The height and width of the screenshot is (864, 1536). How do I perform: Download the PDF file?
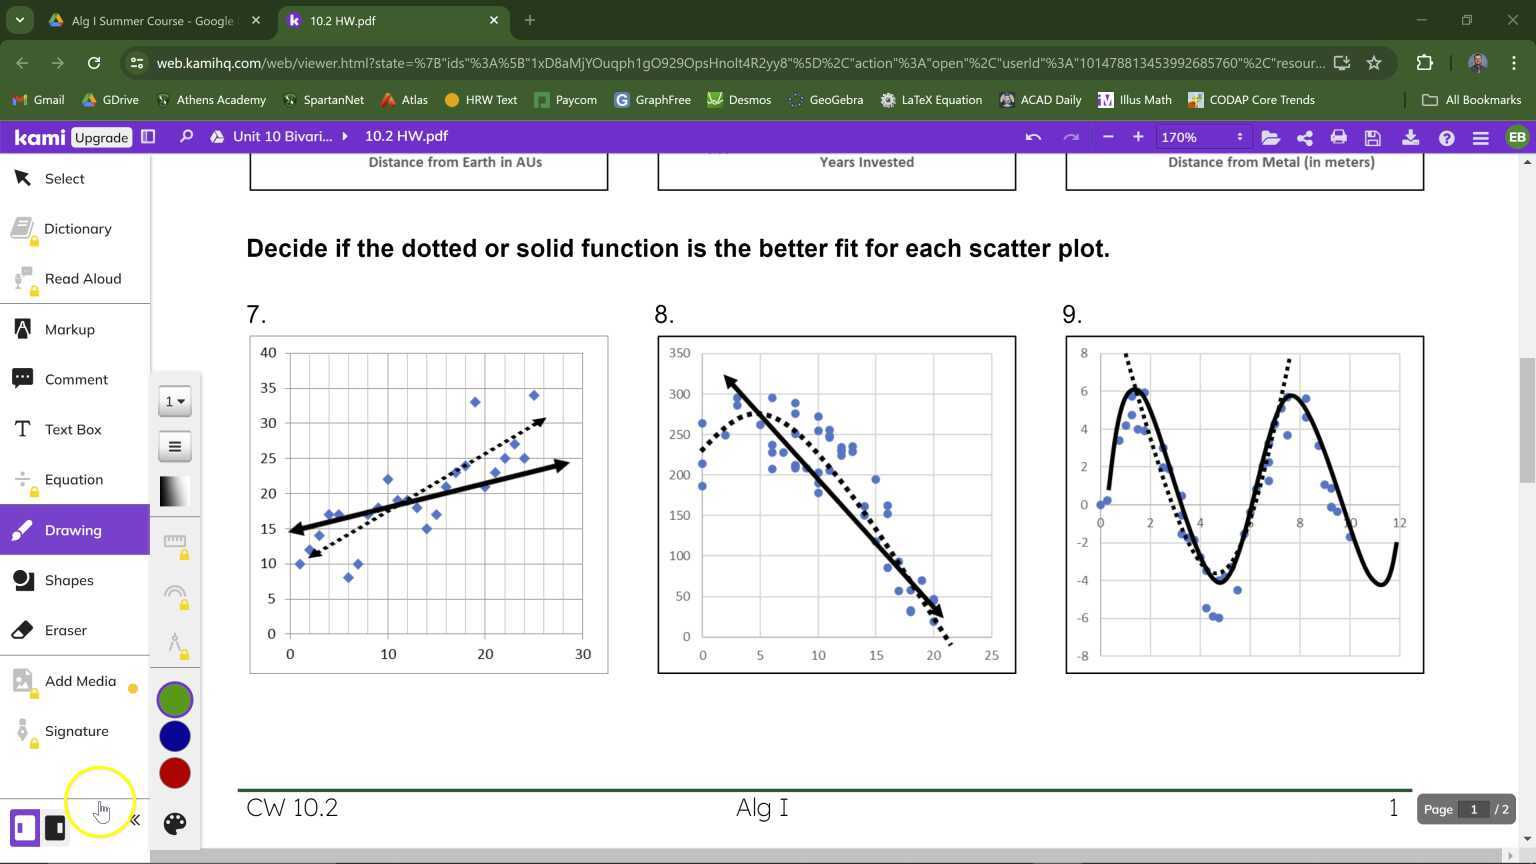[x=1410, y=137]
